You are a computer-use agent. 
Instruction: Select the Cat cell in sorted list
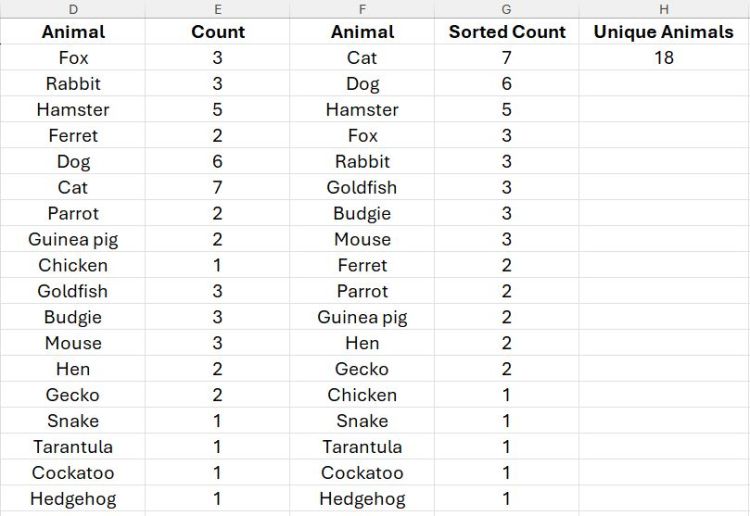coord(362,58)
